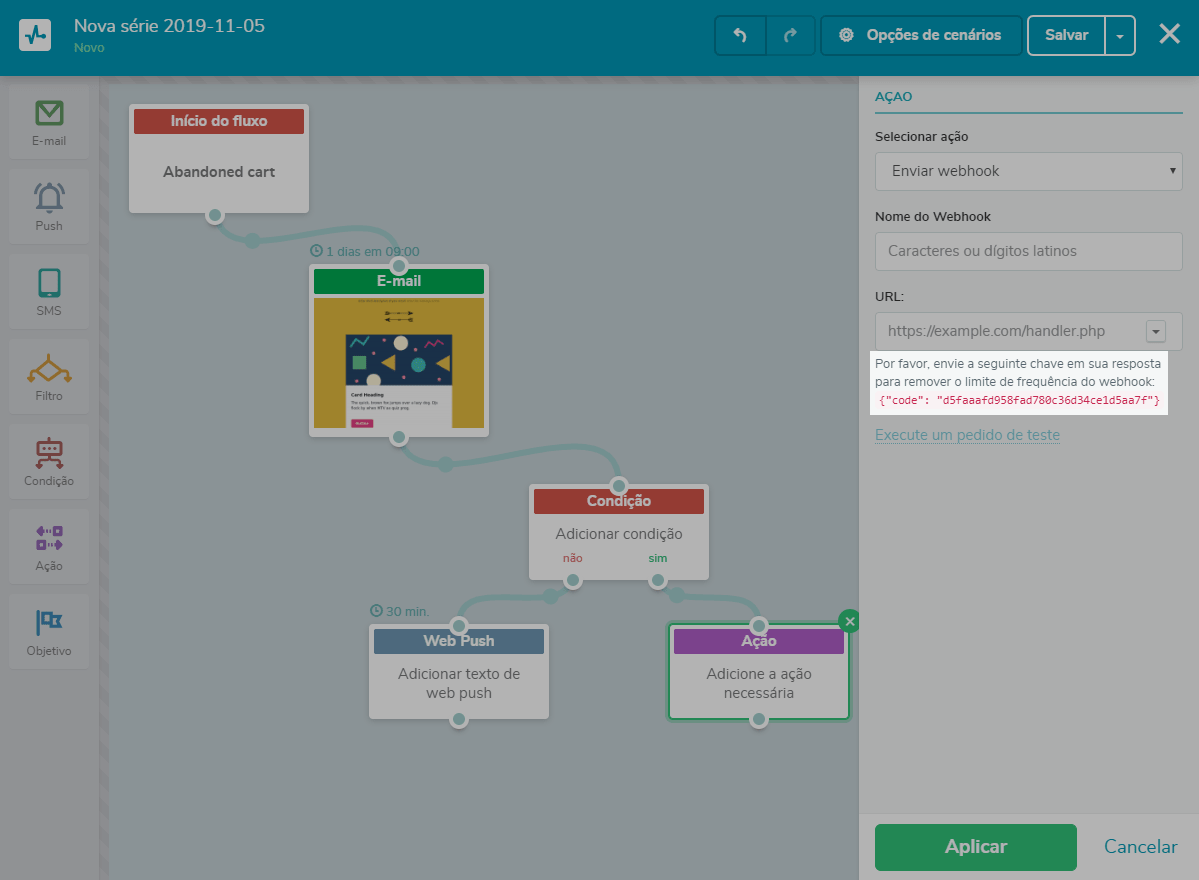Select the 'não' branch of the Condição node
The height and width of the screenshot is (880, 1199).
pos(571,558)
